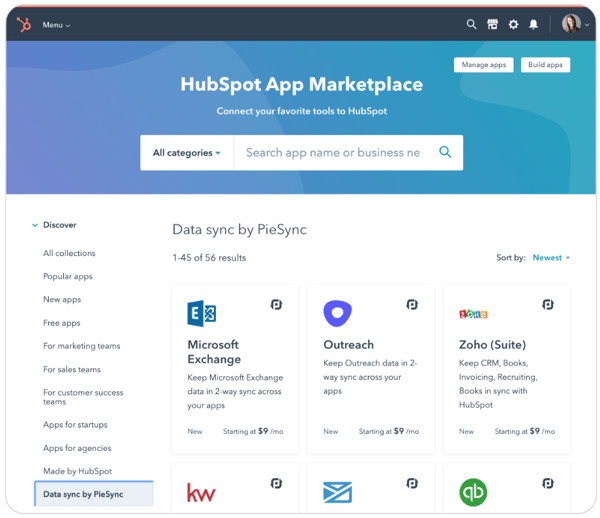Click the Build apps button
This screenshot has height=518, width=600.
(545, 65)
